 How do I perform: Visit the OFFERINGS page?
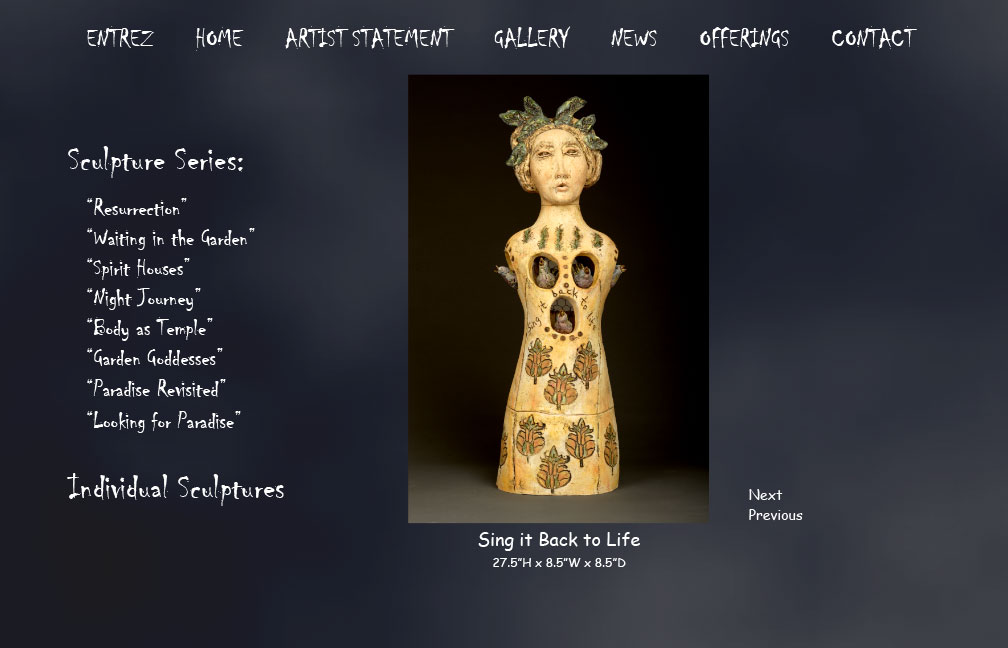tap(744, 38)
